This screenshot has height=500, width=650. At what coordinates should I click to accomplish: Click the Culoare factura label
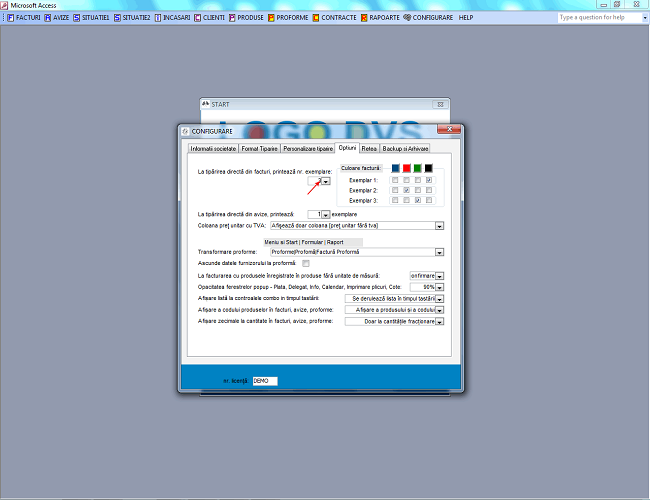pos(360,168)
